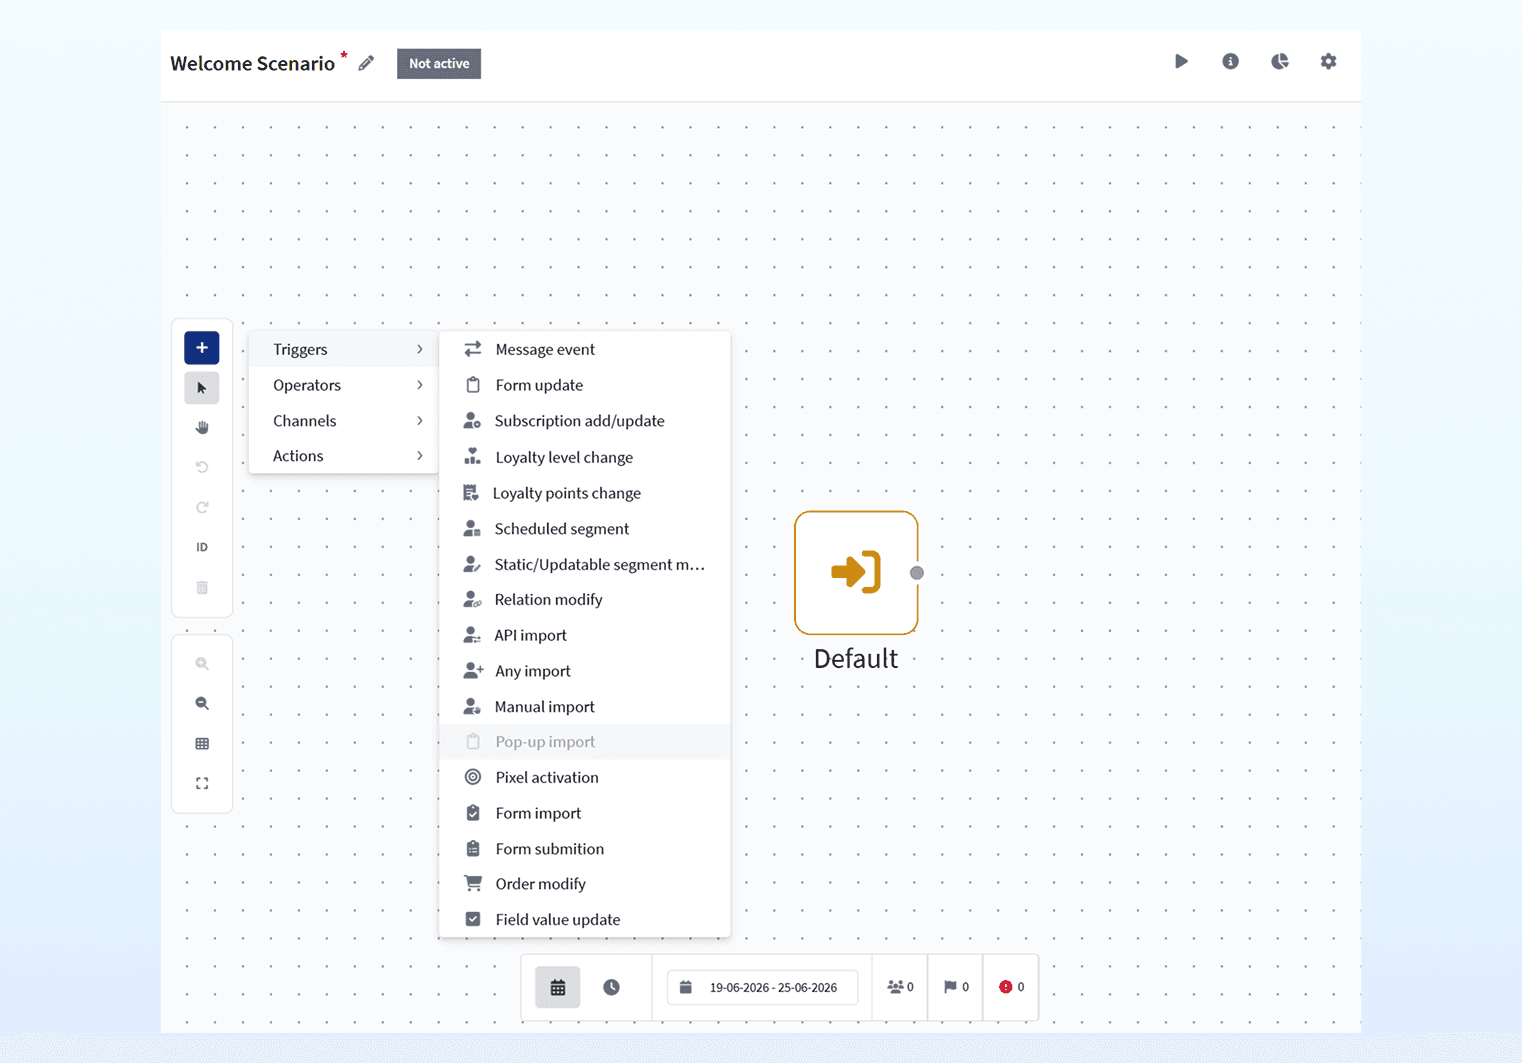This screenshot has height=1063, width=1522.
Task: Expand the Actions submenu
Action: pyautogui.click(x=344, y=456)
